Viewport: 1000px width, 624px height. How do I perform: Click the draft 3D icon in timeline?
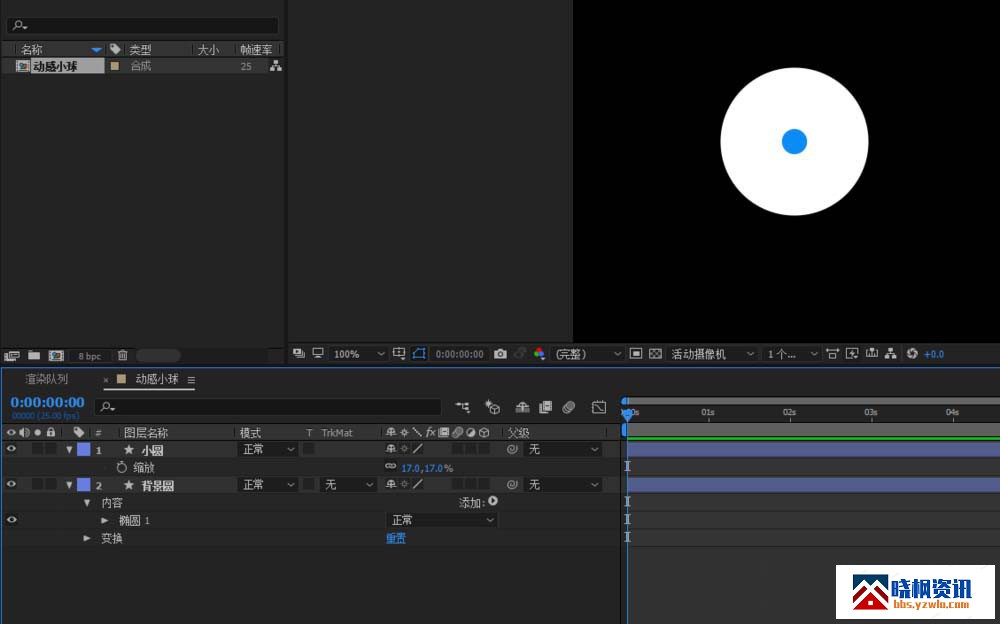(492, 406)
